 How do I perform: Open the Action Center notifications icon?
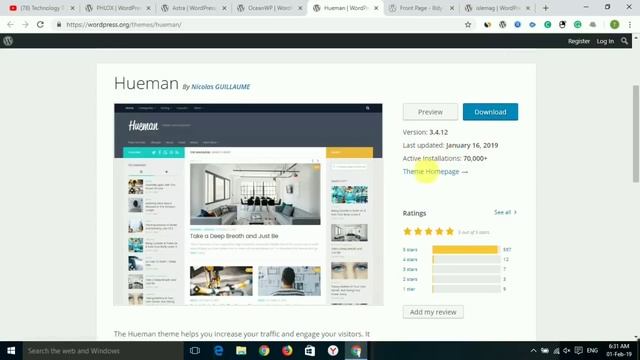coord(578,351)
